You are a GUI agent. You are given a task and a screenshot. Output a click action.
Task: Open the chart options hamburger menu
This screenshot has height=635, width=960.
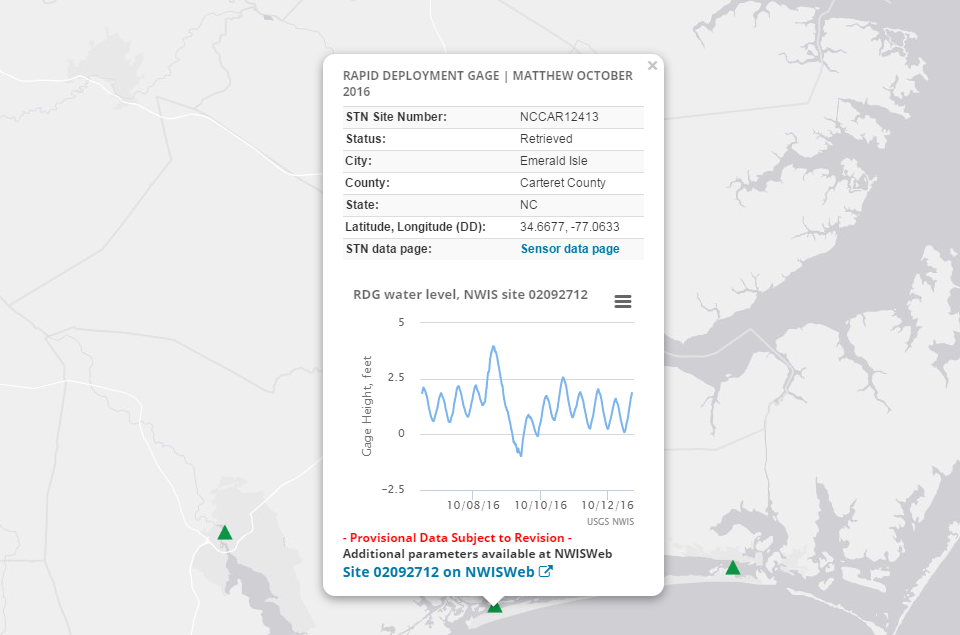pyautogui.click(x=623, y=301)
